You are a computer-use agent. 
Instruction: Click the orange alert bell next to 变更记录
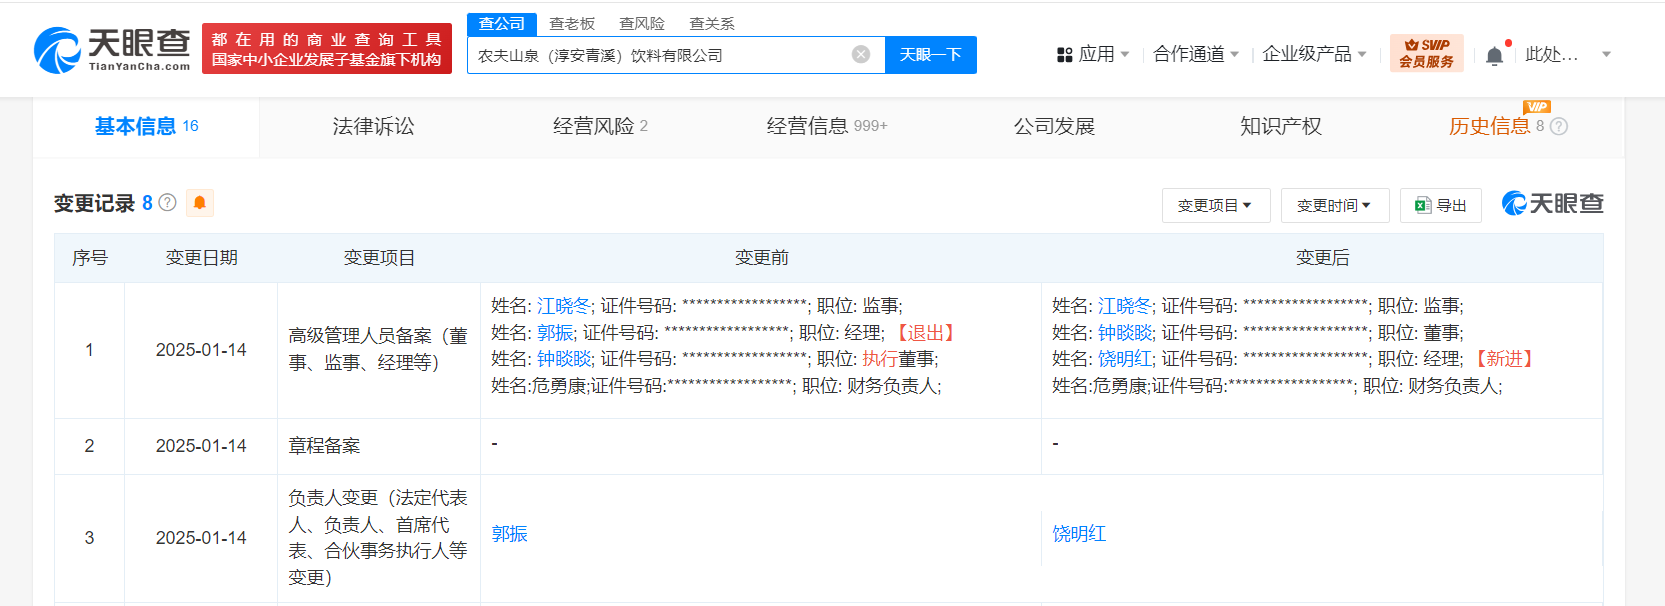(x=199, y=203)
